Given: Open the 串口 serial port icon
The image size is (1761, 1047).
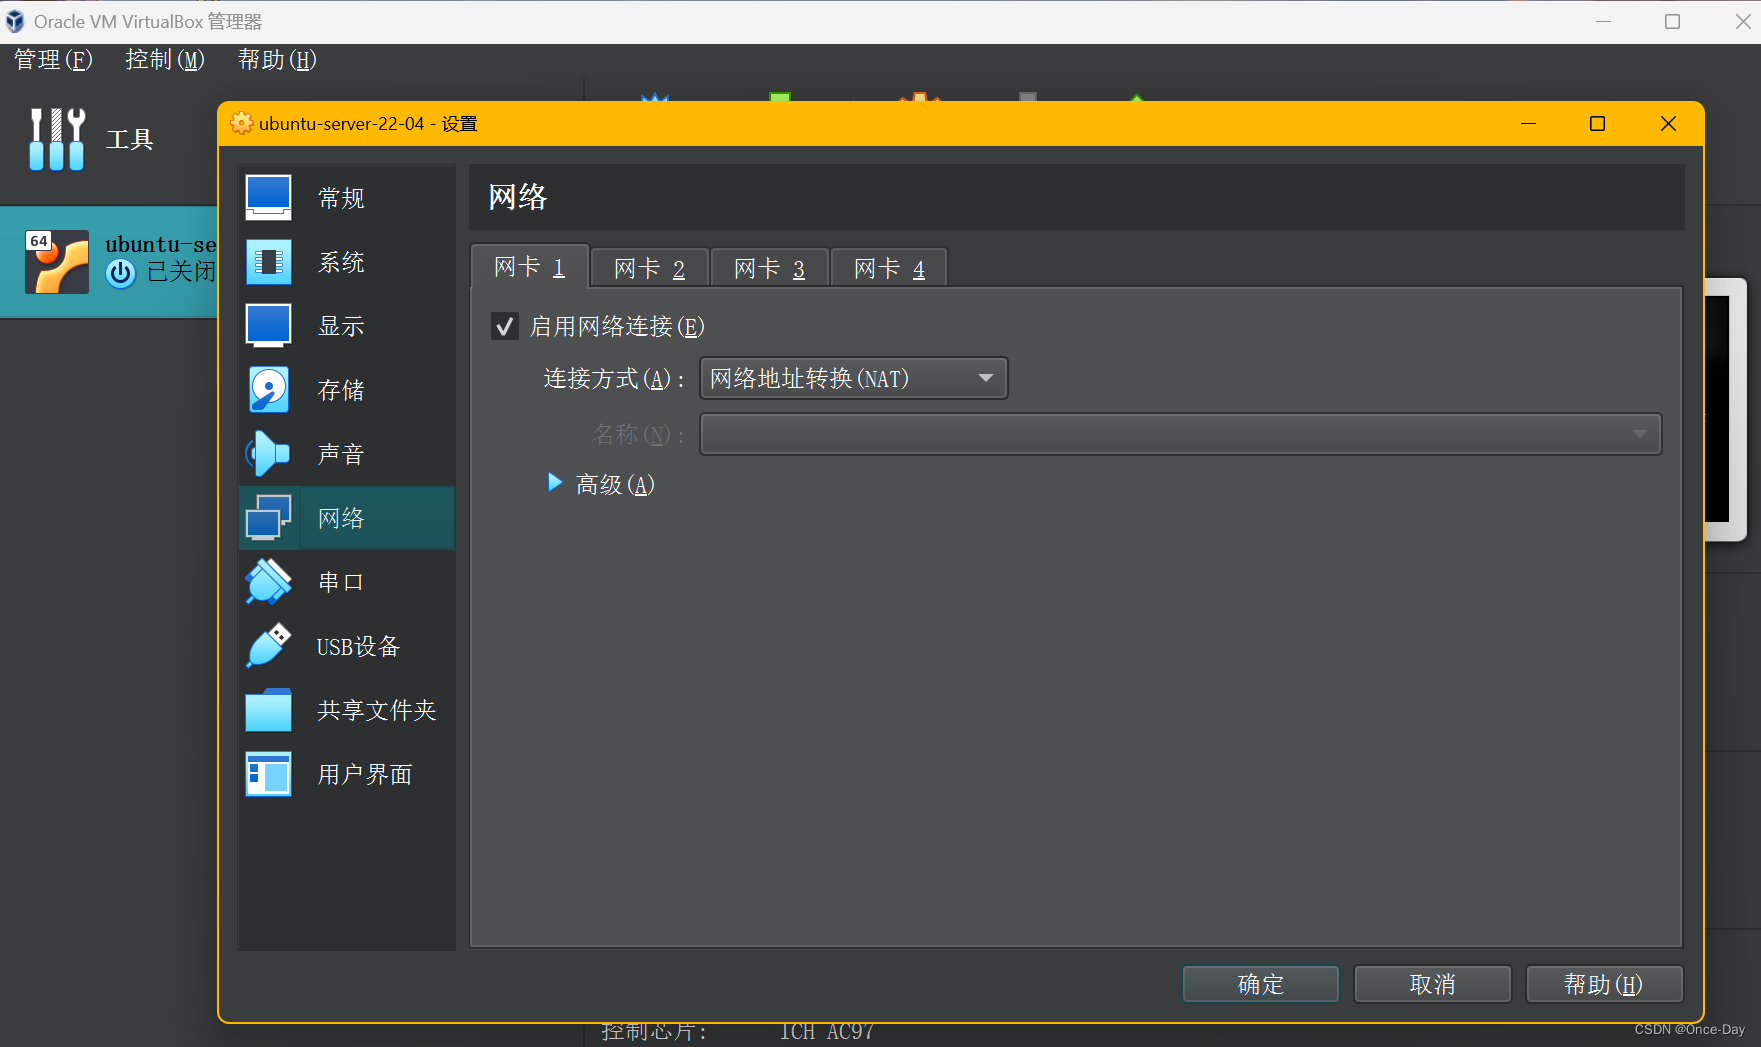Looking at the screenshot, I should [x=268, y=582].
